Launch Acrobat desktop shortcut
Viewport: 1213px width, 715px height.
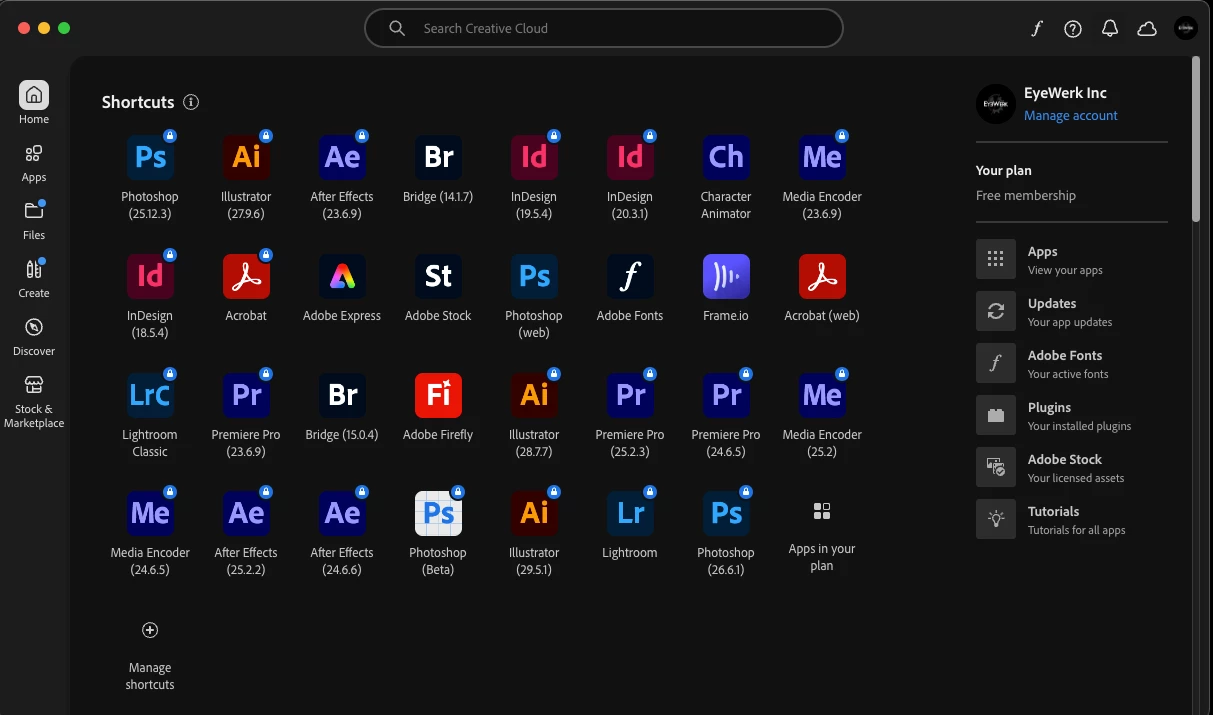tap(246, 276)
